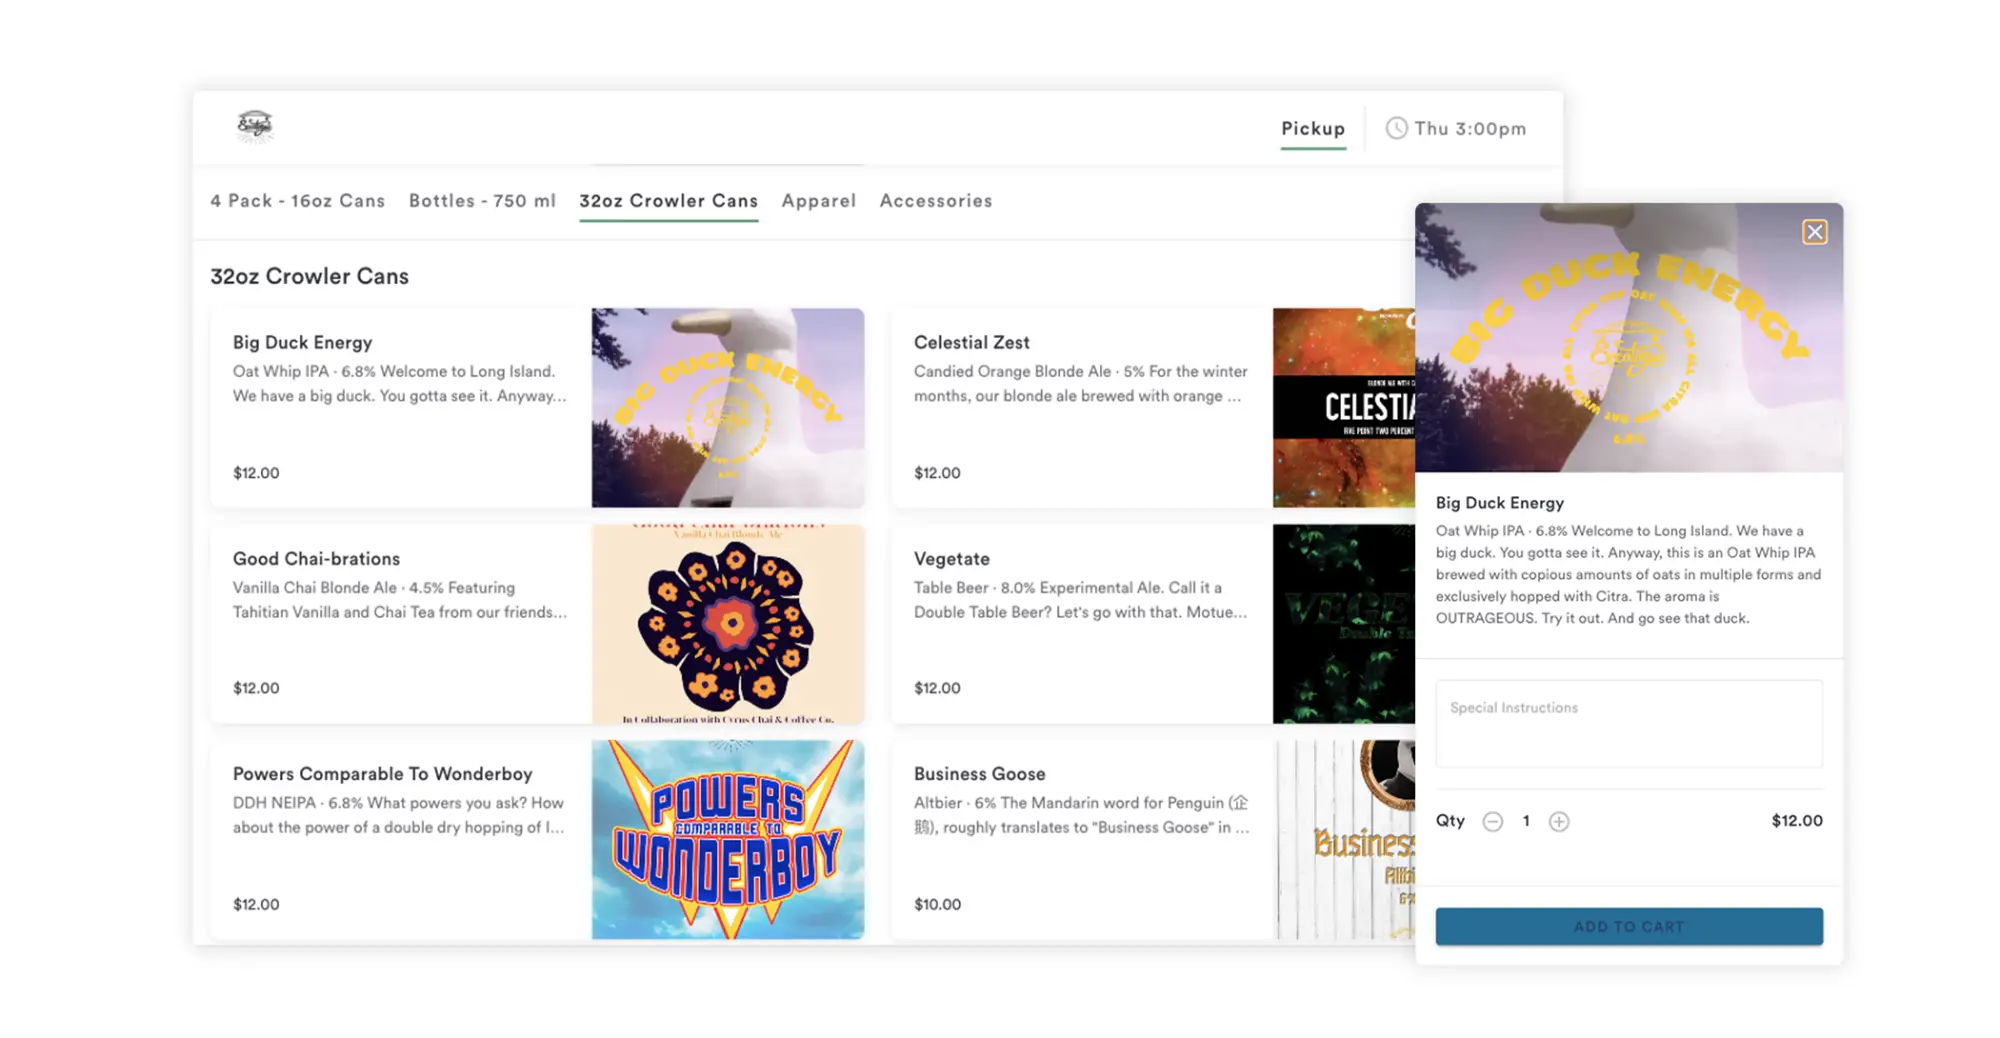
Task: Open the Good Chai-brations flower artwork thumbnail
Action: [727, 623]
